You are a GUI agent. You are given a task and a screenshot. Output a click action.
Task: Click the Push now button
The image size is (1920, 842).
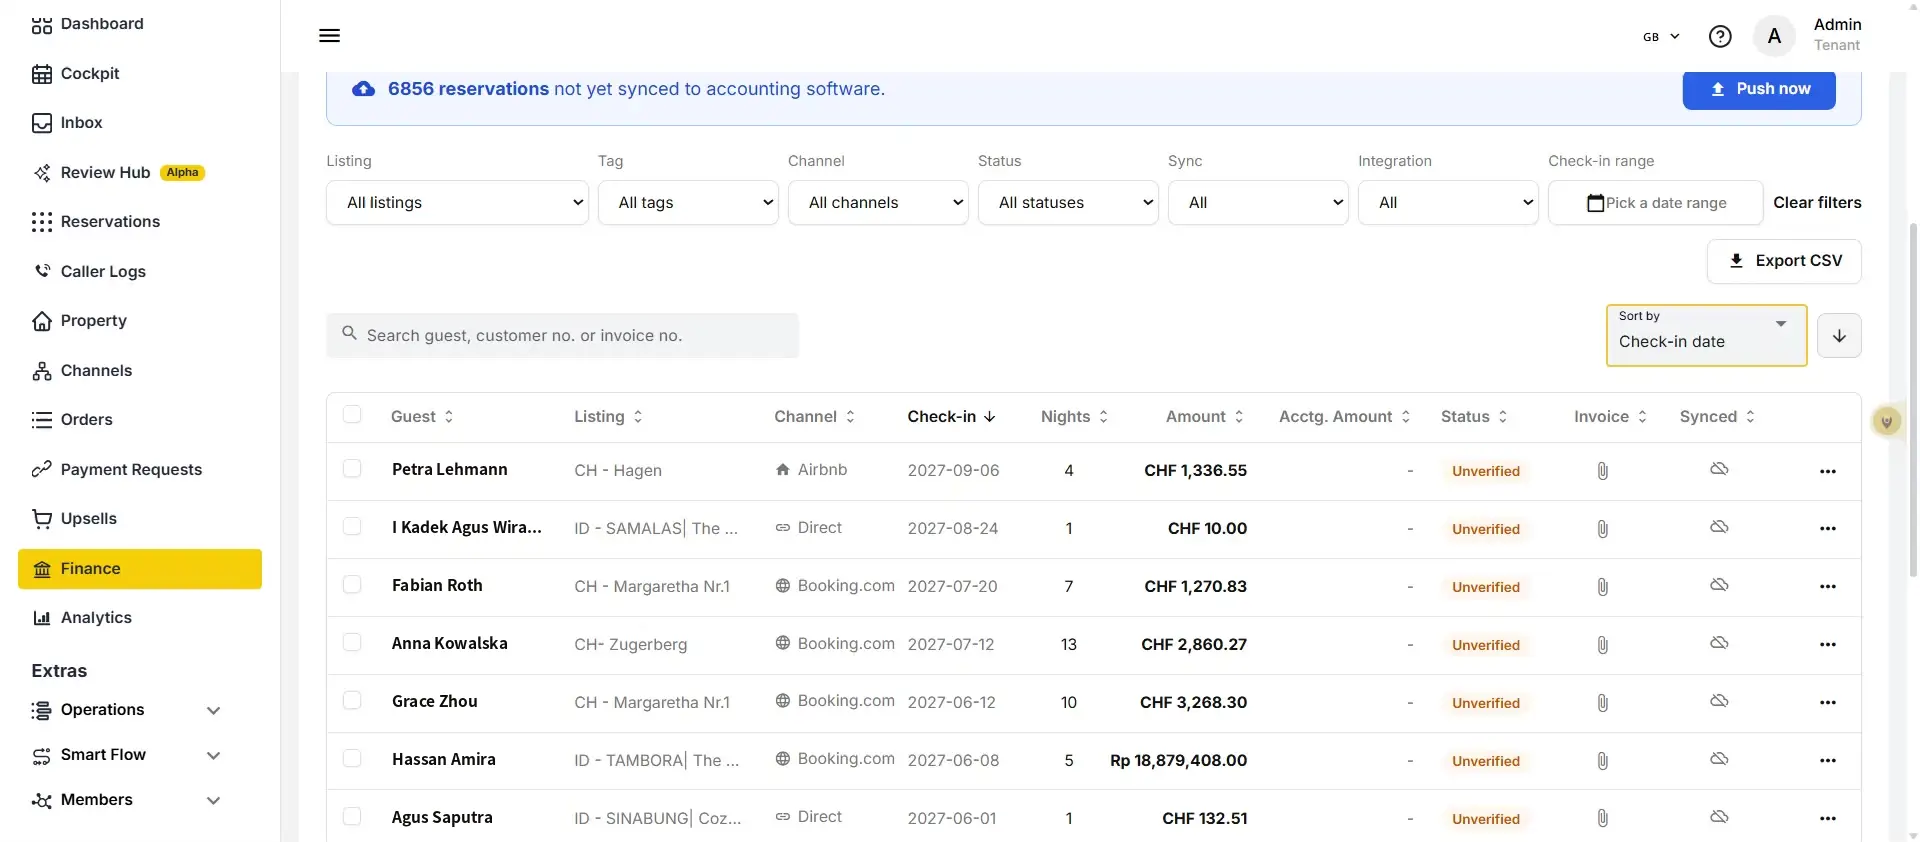pos(1759,89)
